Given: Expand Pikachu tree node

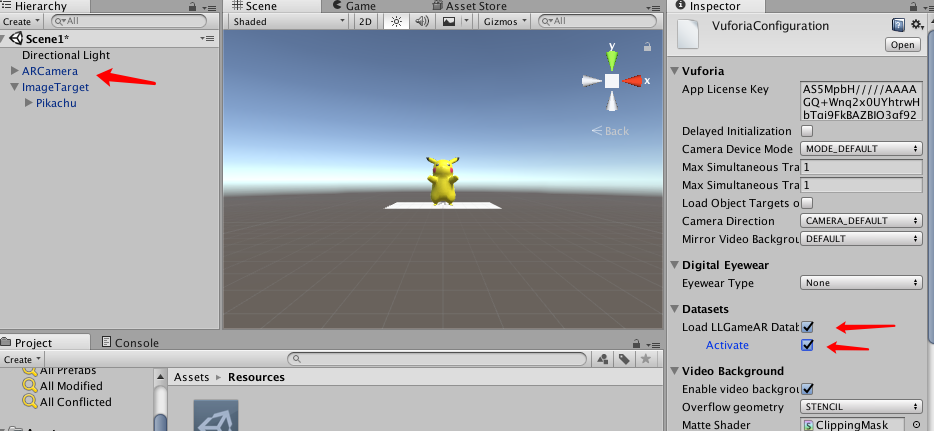Looking at the screenshot, I should [29, 103].
